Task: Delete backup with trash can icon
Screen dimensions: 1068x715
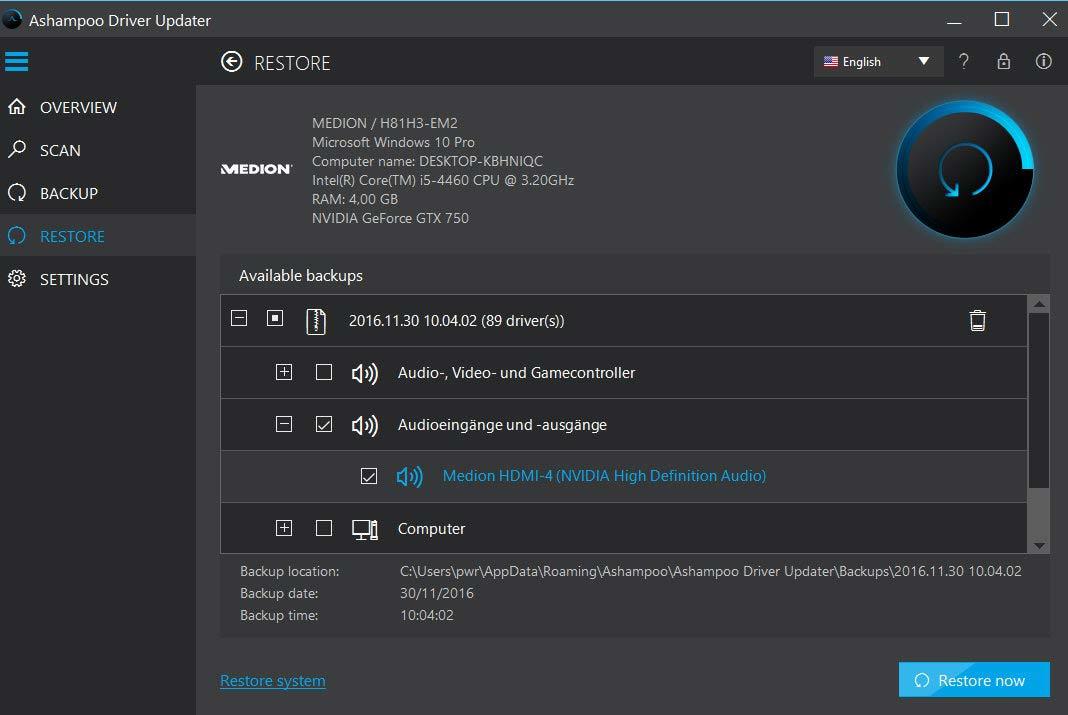Action: [977, 320]
